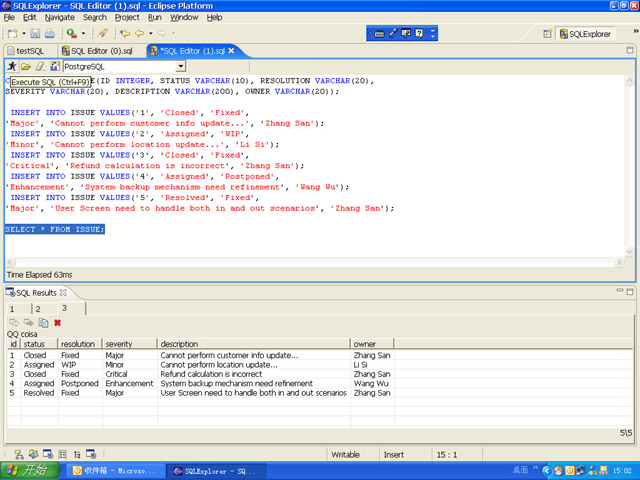
Task: Switch to the Microsoft inbox taskbar window
Action: tap(114, 471)
